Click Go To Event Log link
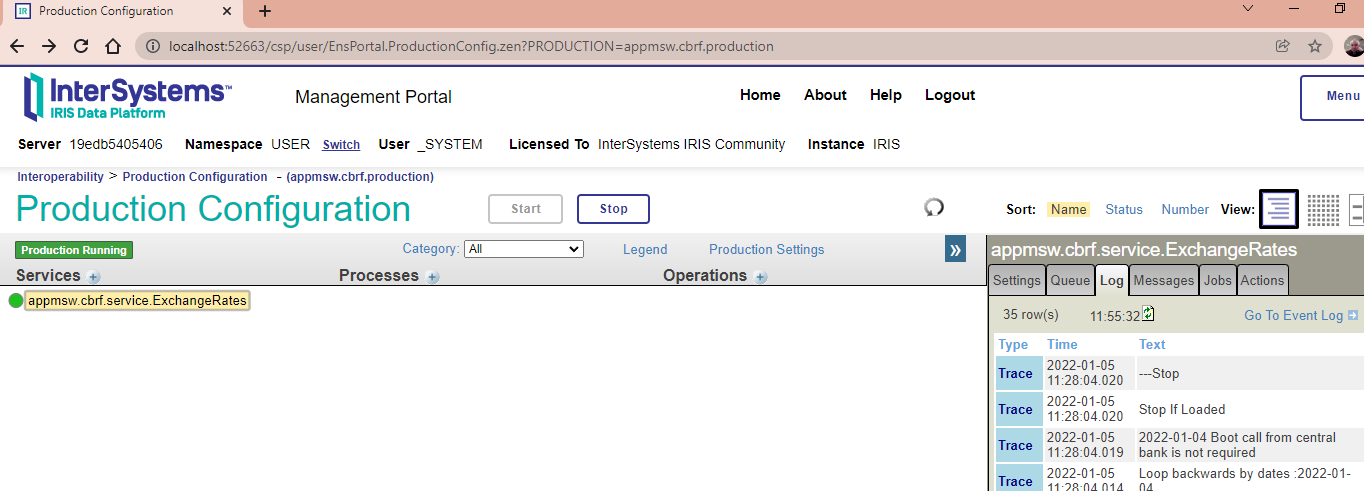 [1301, 315]
